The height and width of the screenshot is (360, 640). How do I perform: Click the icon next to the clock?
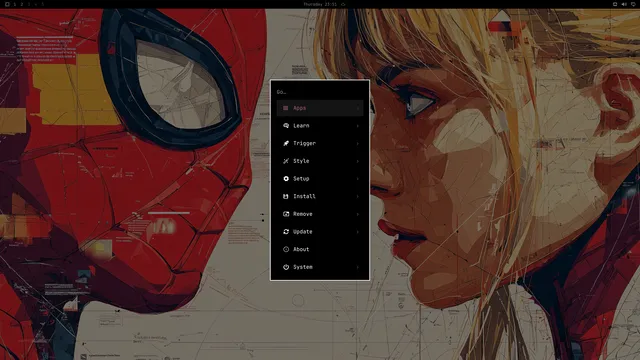343,4
